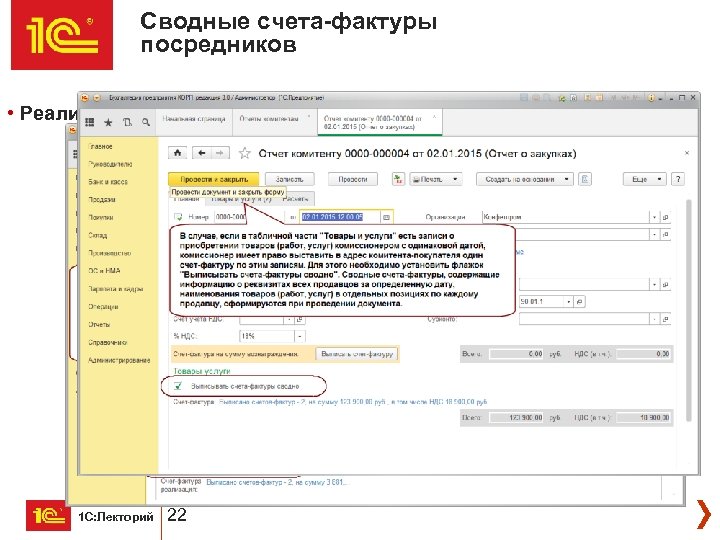This screenshot has width=720, height=540.
Task: Open the Производство section
Action: coord(110,253)
